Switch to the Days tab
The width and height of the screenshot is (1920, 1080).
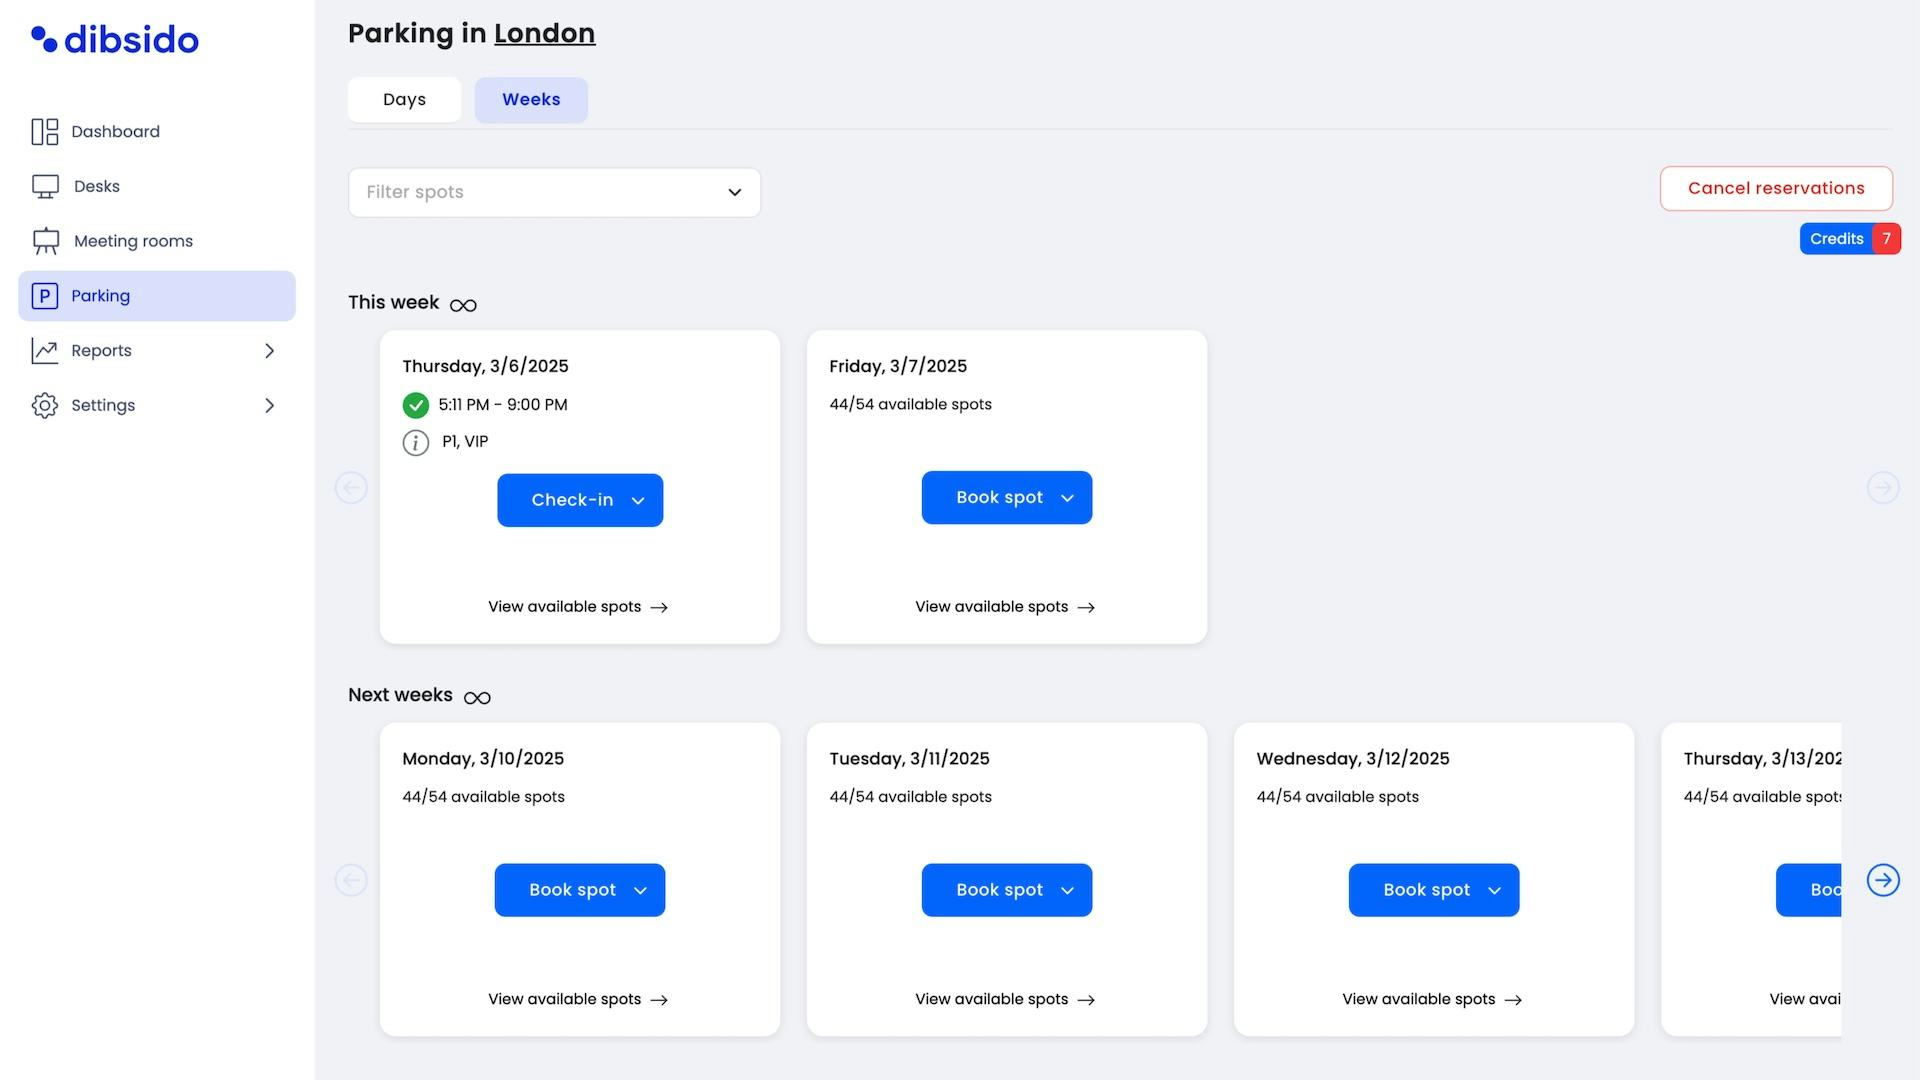click(x=404, y=100)
